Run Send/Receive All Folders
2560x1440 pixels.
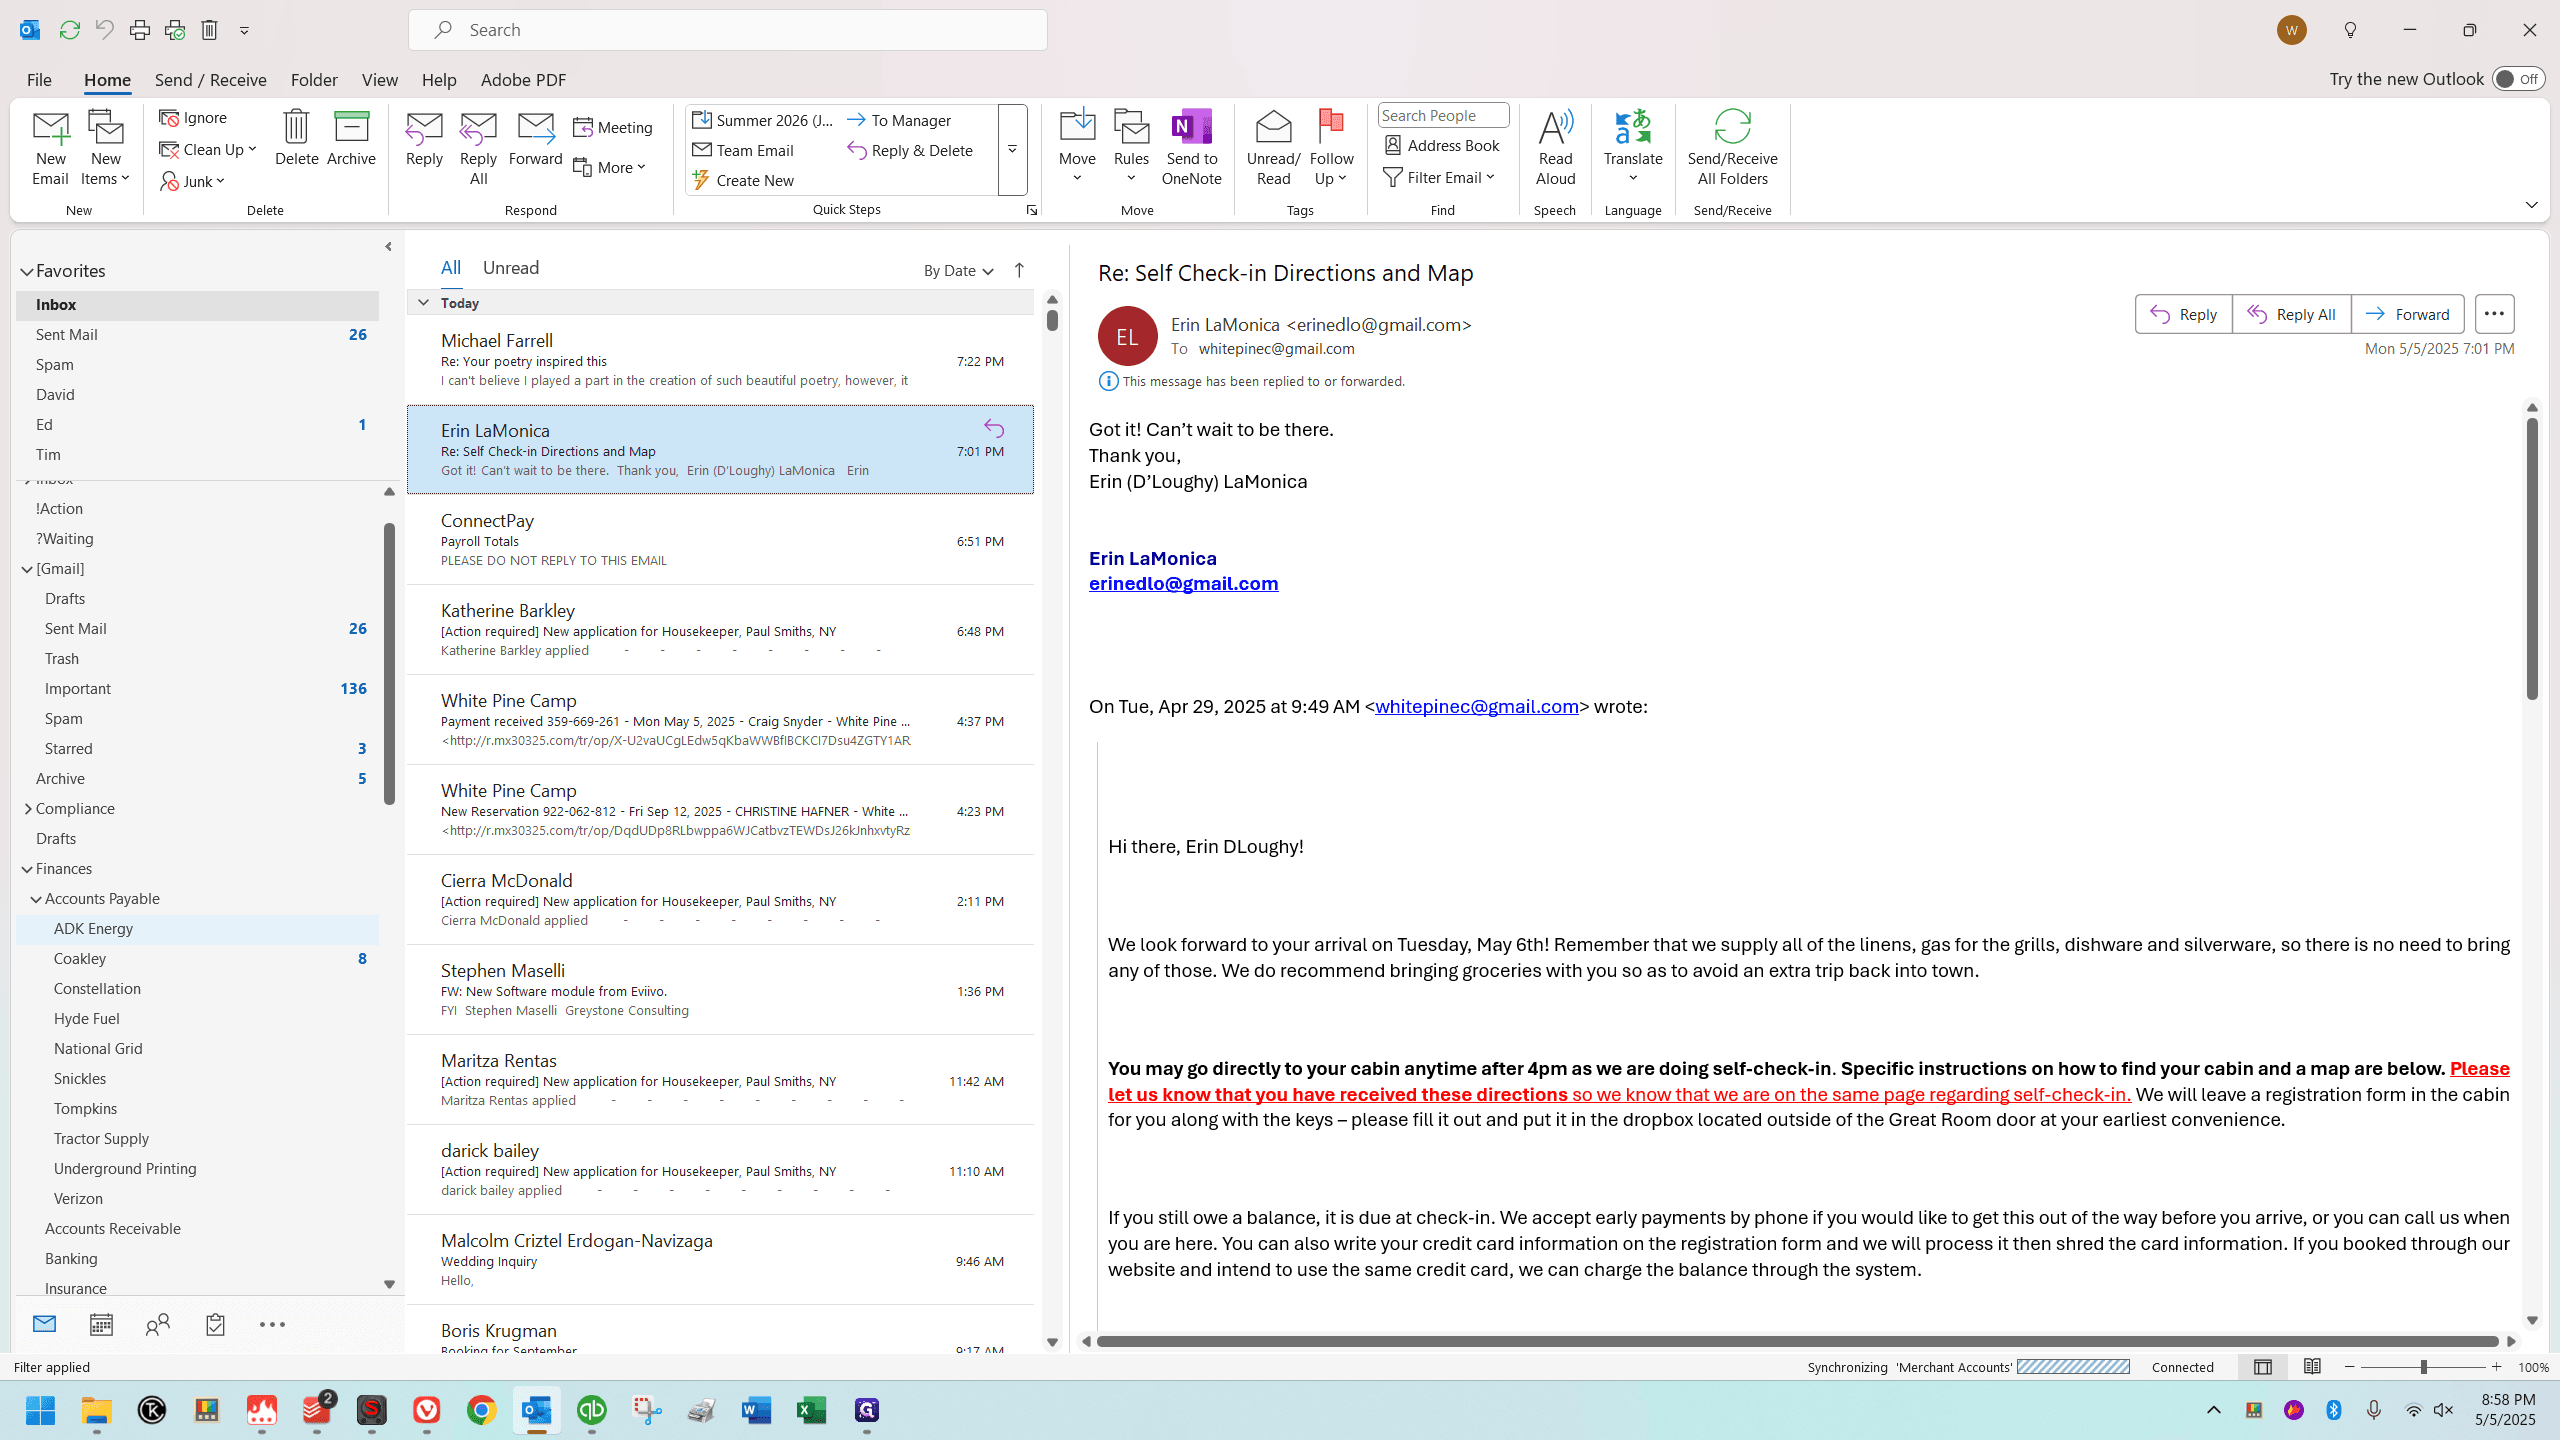1732,148
